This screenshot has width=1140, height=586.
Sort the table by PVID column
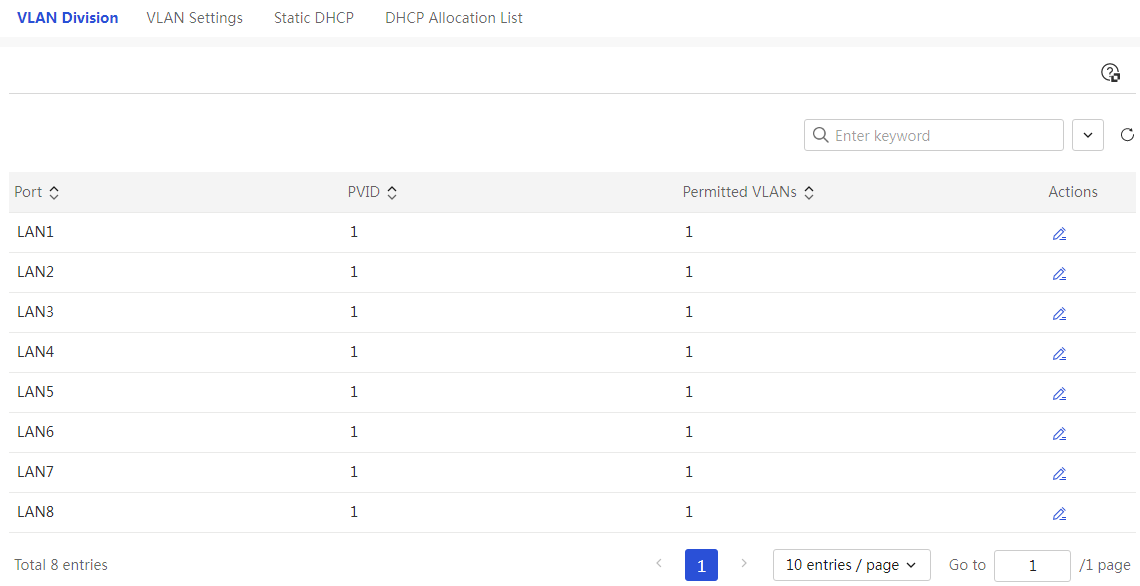click(x=392, y=193)
